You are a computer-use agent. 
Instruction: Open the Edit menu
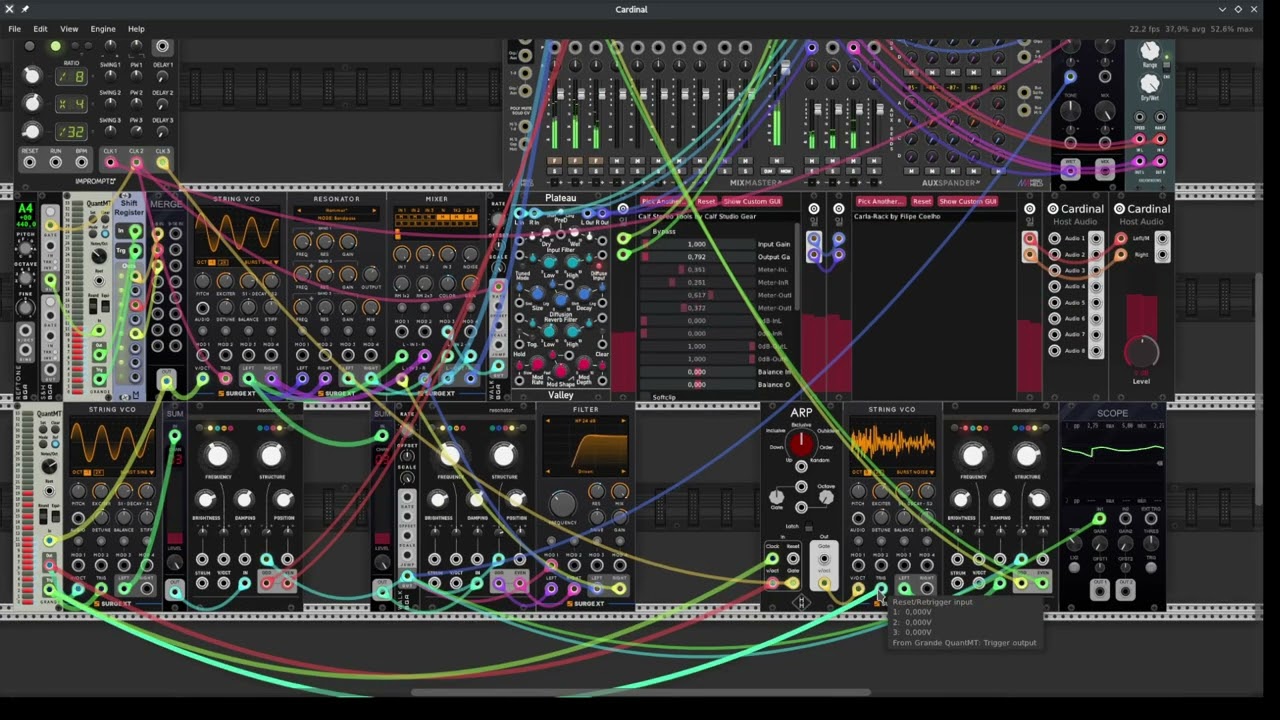pos(40,29)
